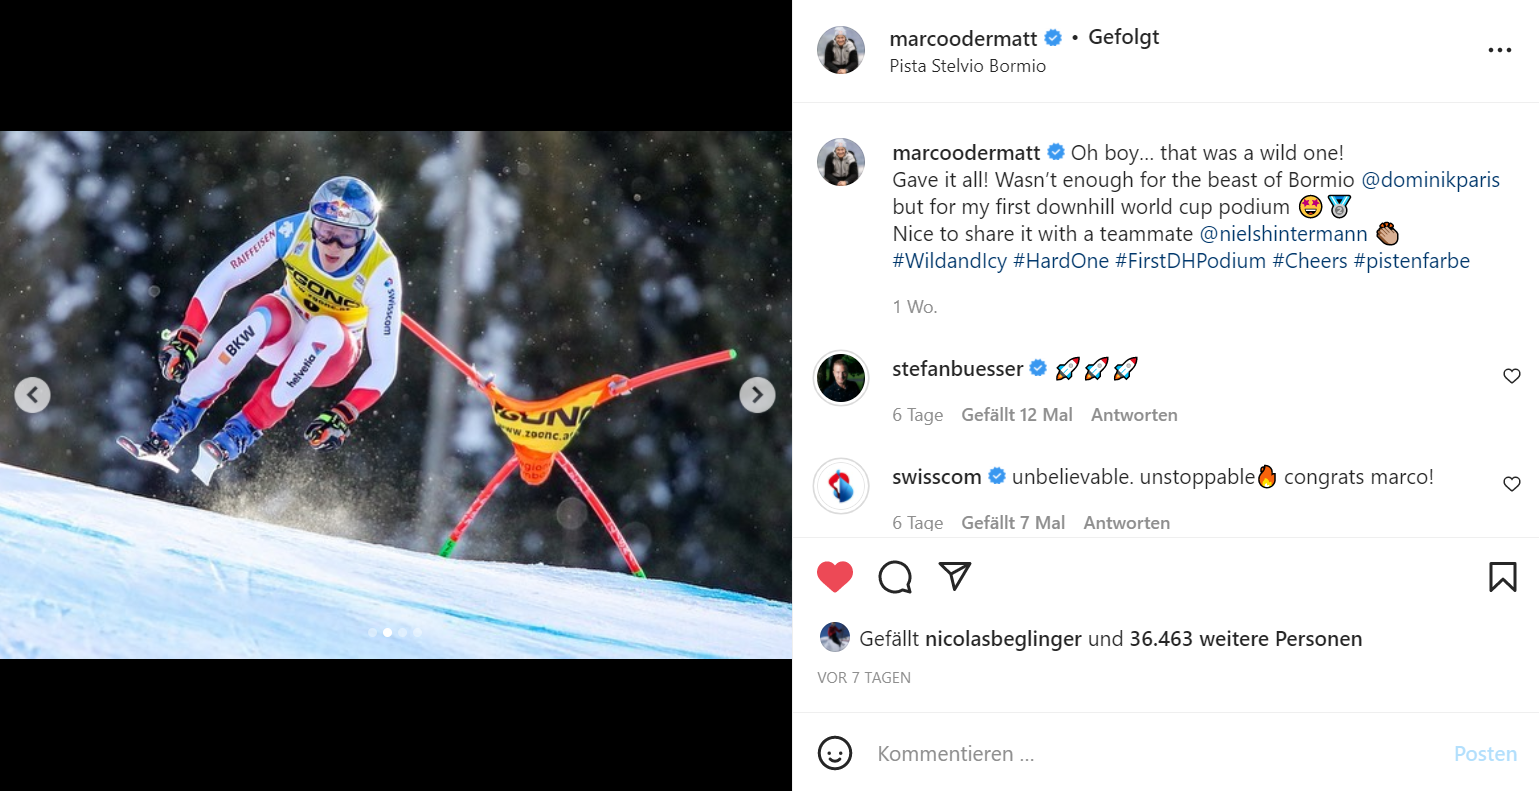Screen dimensions: 1539x791
Task: Click the Gefolgt following button
Action: [x=1123, y=37]
